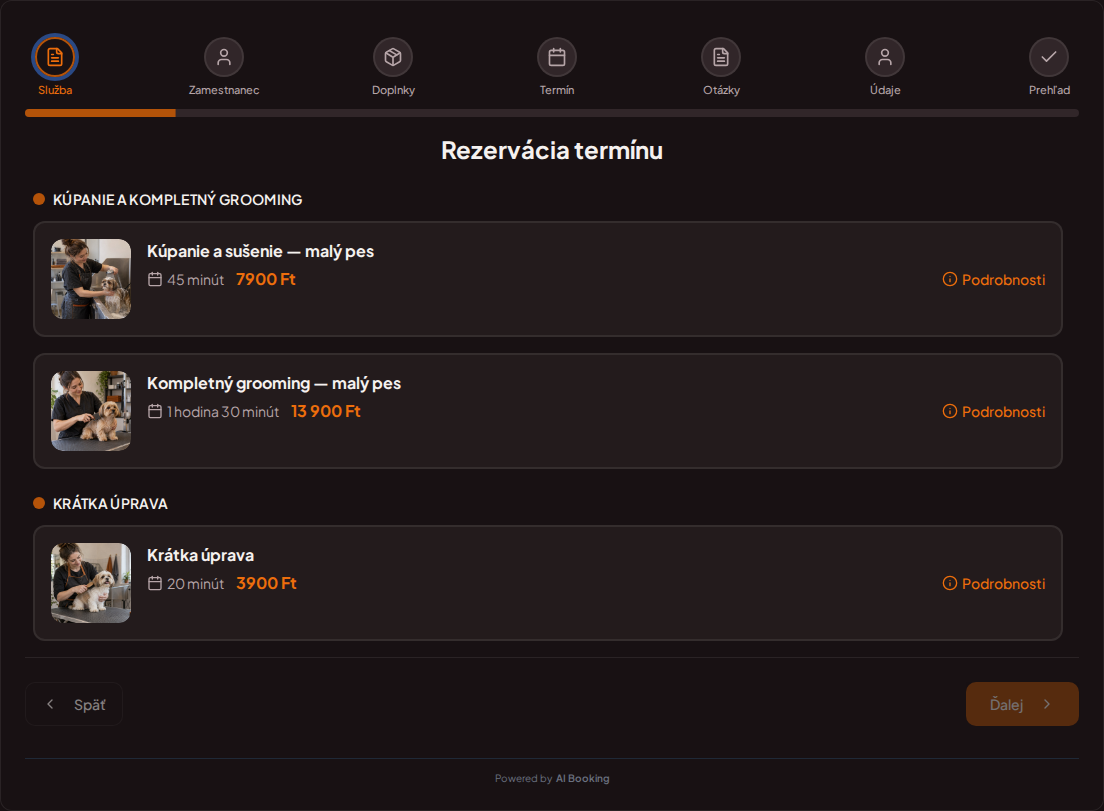Open the Doplnky step box icon

point(393,57)
